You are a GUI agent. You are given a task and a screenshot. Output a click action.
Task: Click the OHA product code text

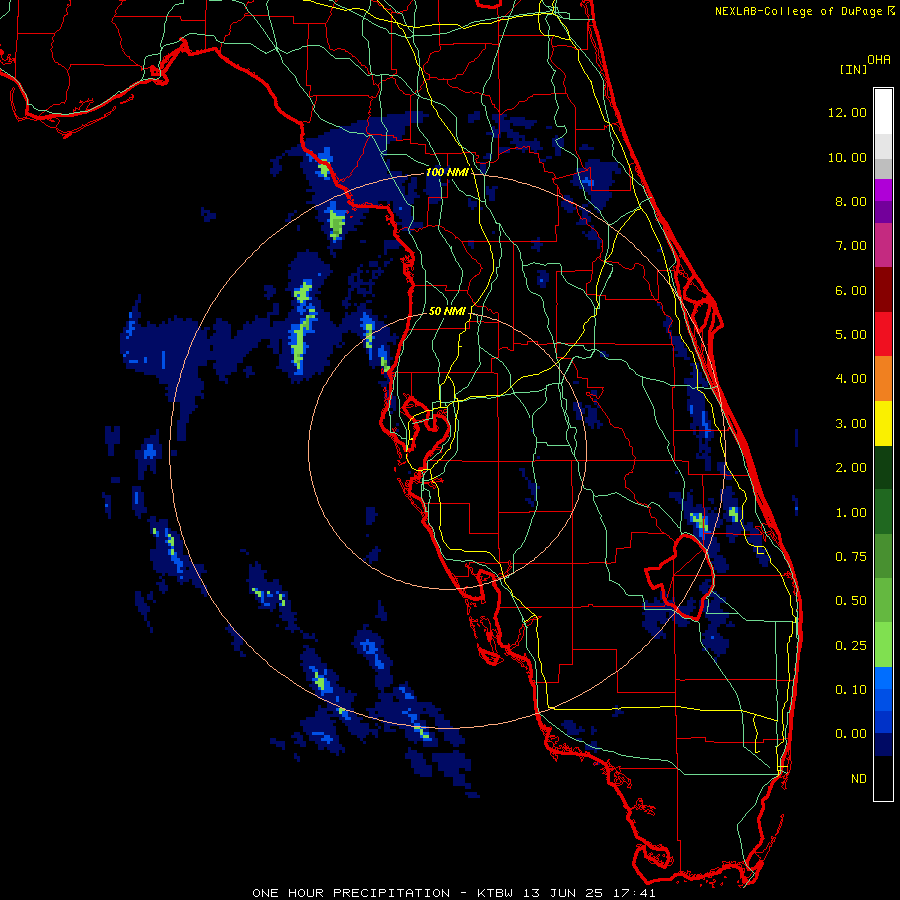[x=879, y=60]
